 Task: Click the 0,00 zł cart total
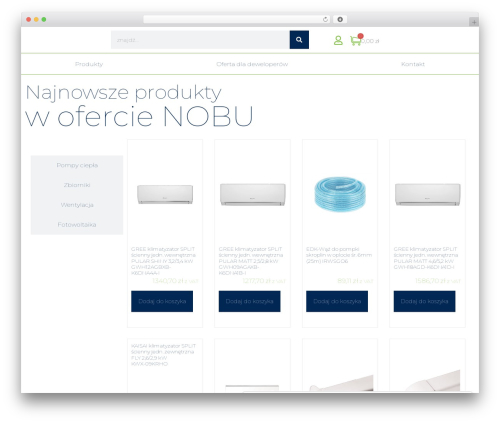(x=371, y=41)
